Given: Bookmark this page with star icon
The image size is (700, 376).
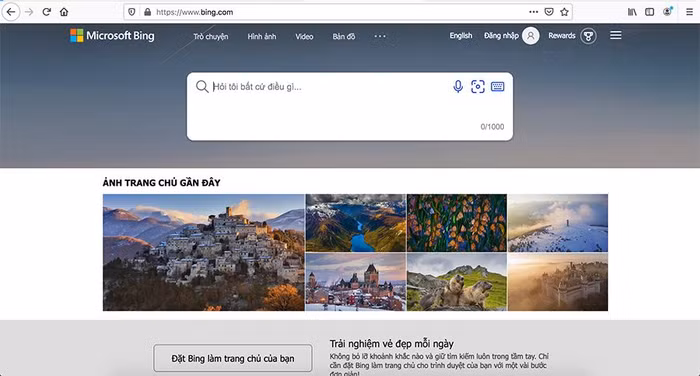Looking at the screenshot, I should pyautogui.click(x=564, y=12).
